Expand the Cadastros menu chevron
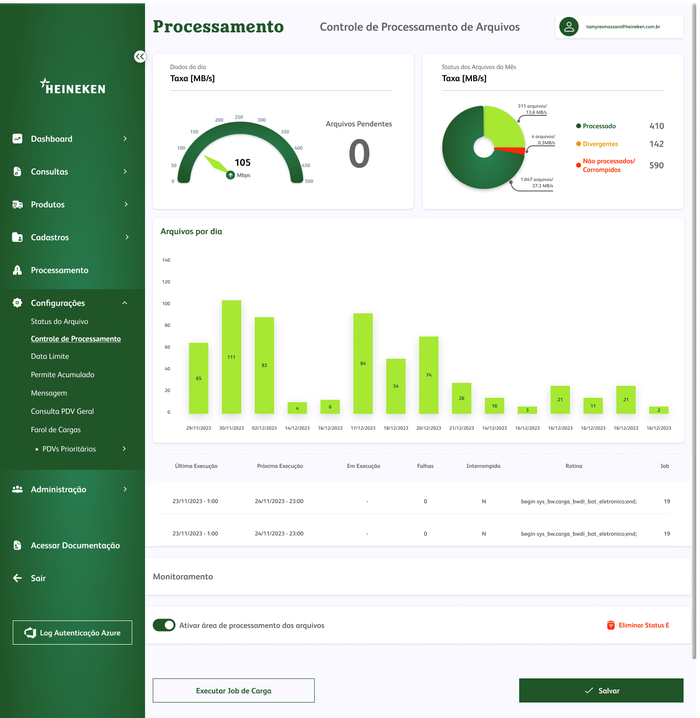 (127, 237)
